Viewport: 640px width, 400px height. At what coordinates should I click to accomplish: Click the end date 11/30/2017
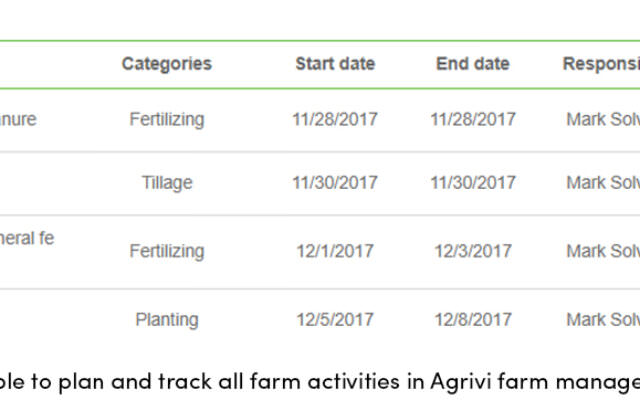(473, 183)
